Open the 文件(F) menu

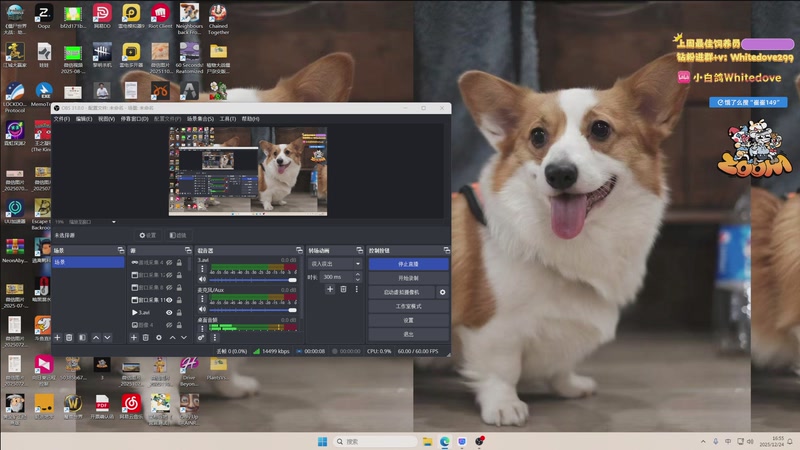[x=62, y=119]
